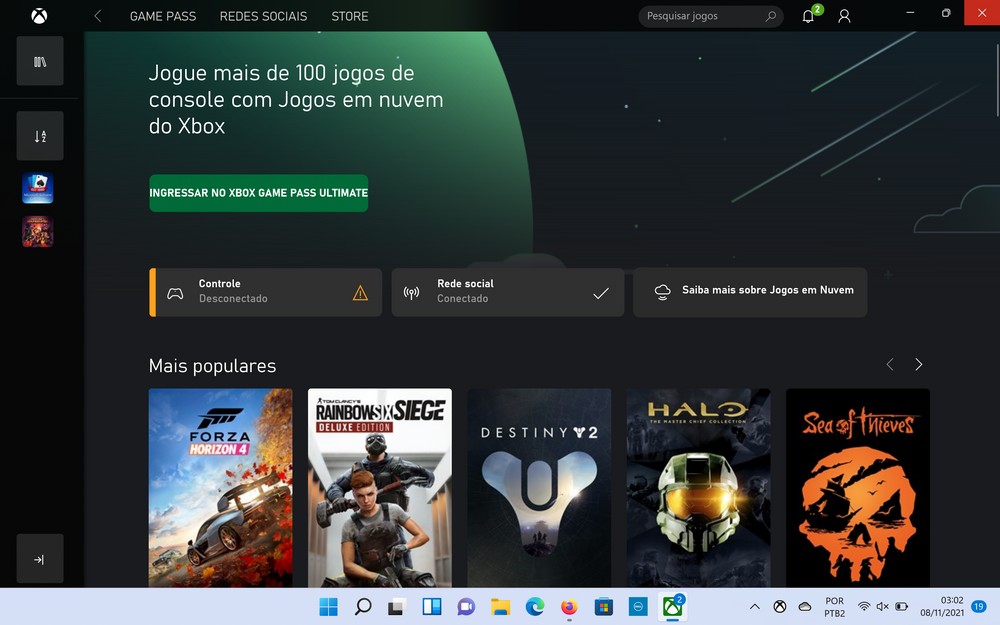Focus the Pesquisar jogos search field

(710, 16)
